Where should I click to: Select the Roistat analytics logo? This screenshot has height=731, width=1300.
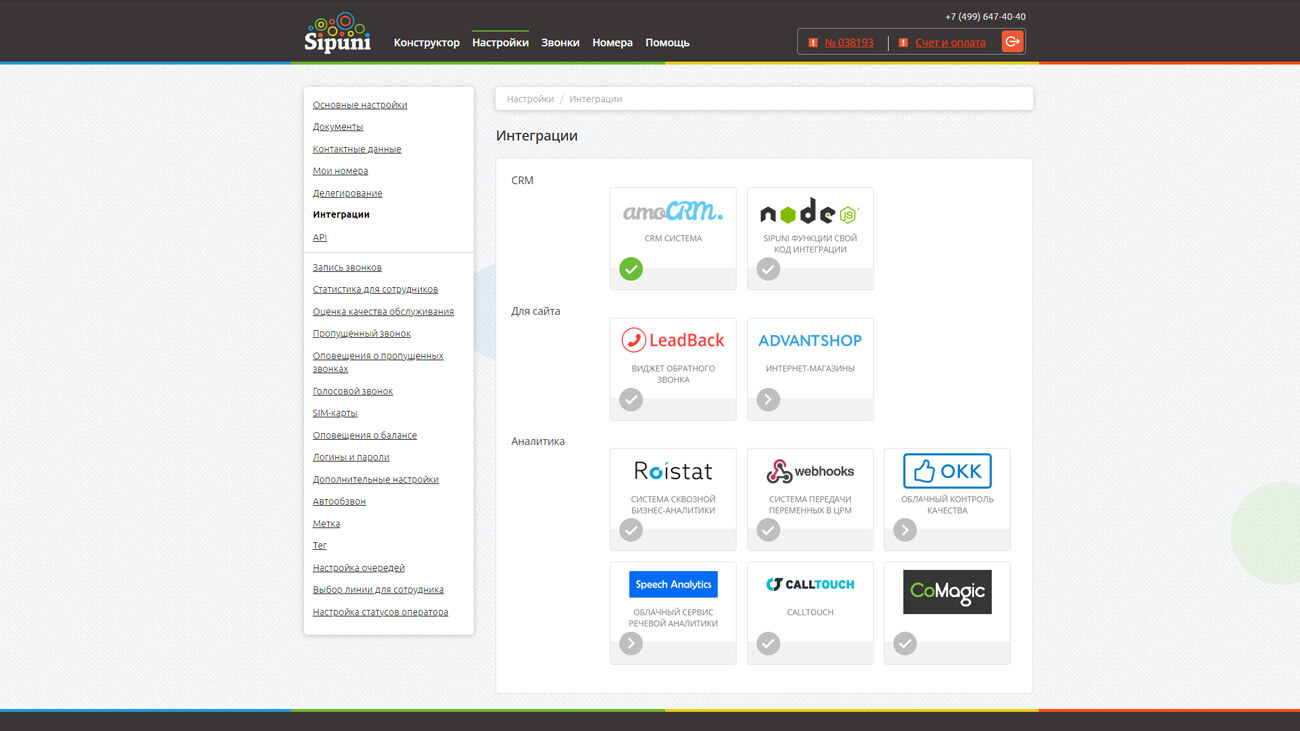(673, 471)
